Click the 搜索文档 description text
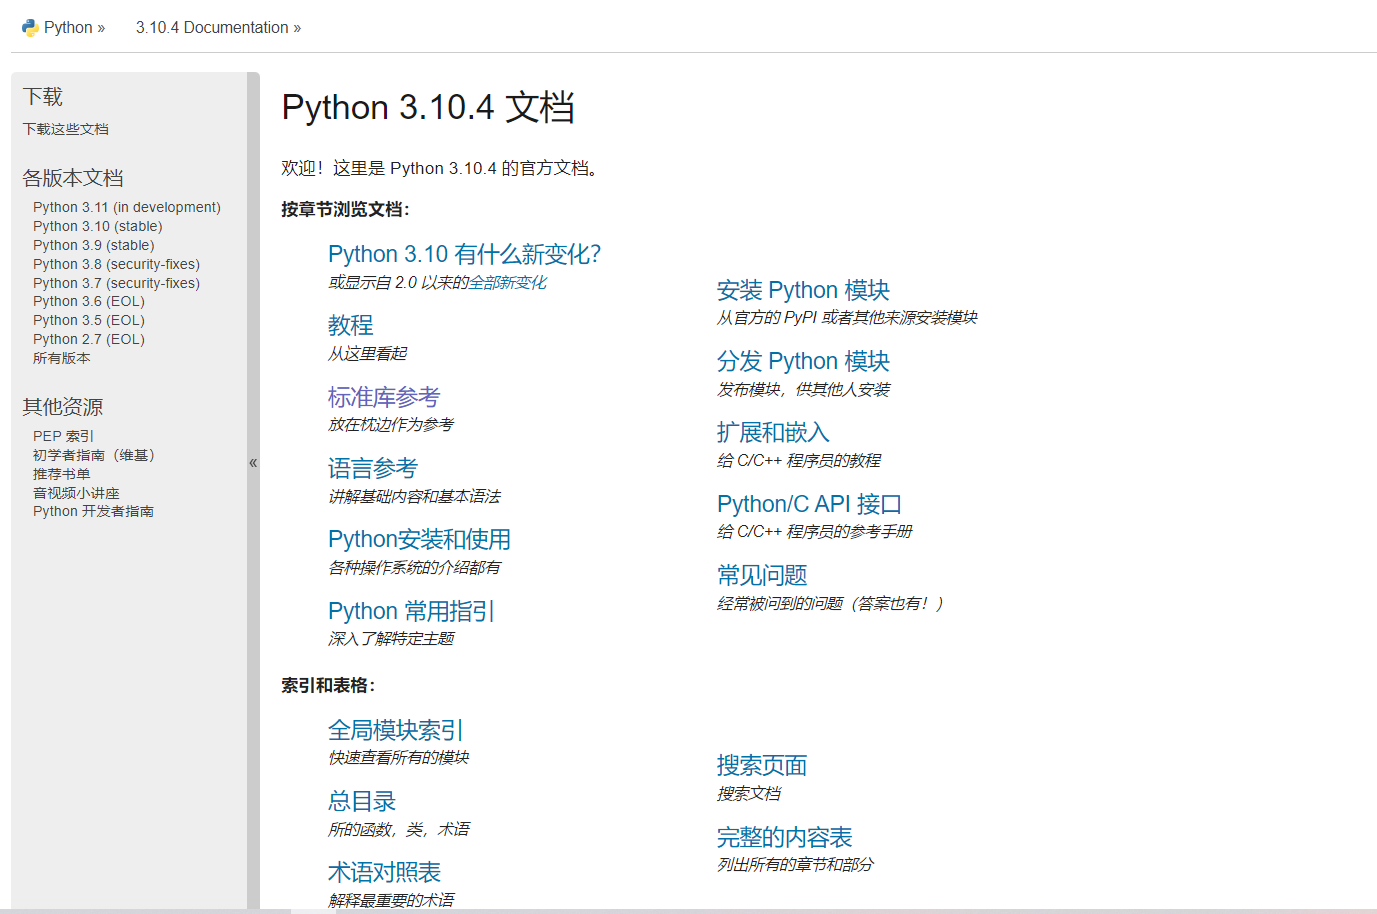The height and width of the screenshot is (914, 1377). coord(749,794)
